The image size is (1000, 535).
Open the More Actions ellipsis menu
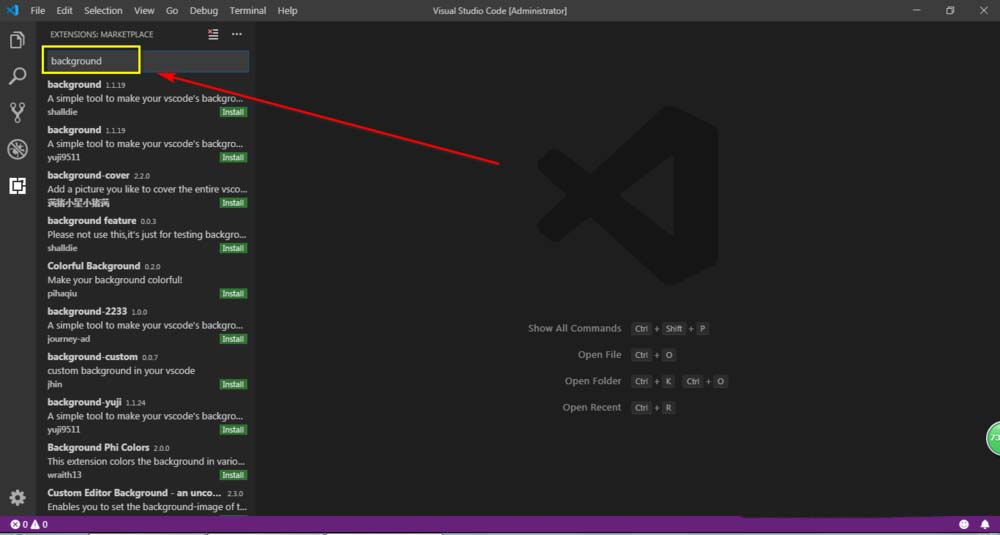click(237, 34)
